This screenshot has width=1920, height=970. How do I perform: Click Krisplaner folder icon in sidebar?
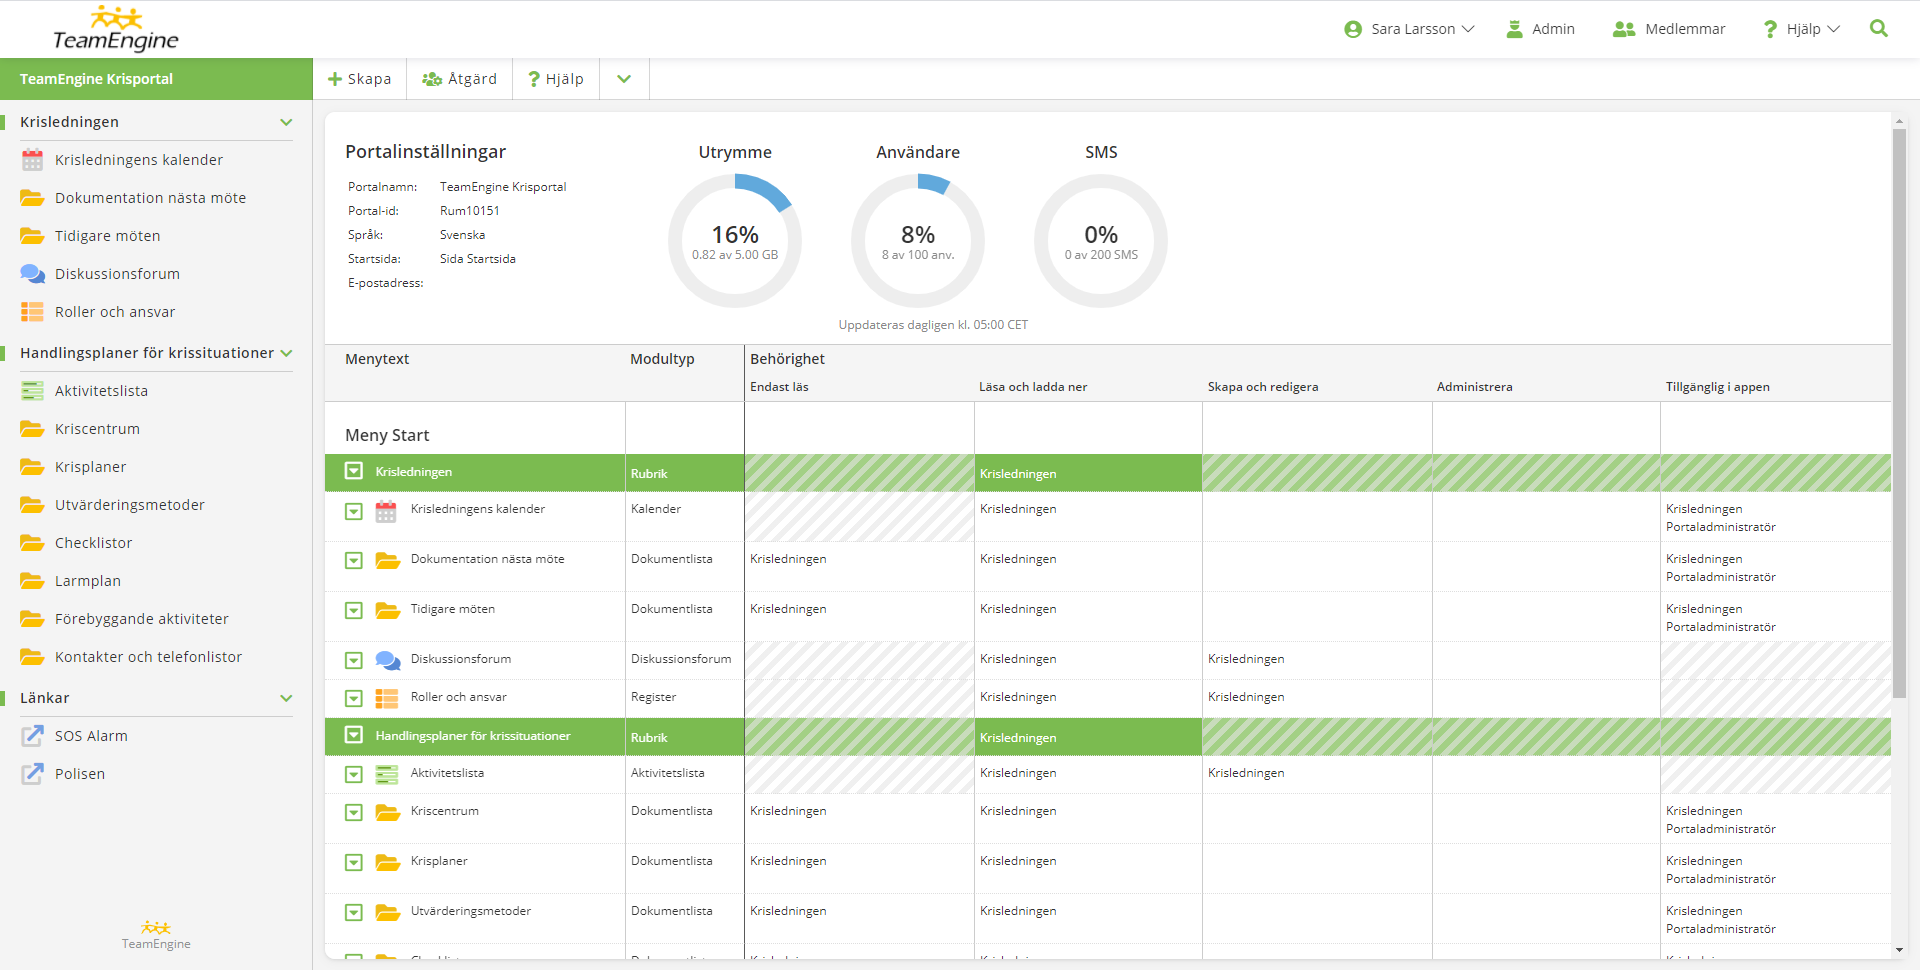[33, 467]
